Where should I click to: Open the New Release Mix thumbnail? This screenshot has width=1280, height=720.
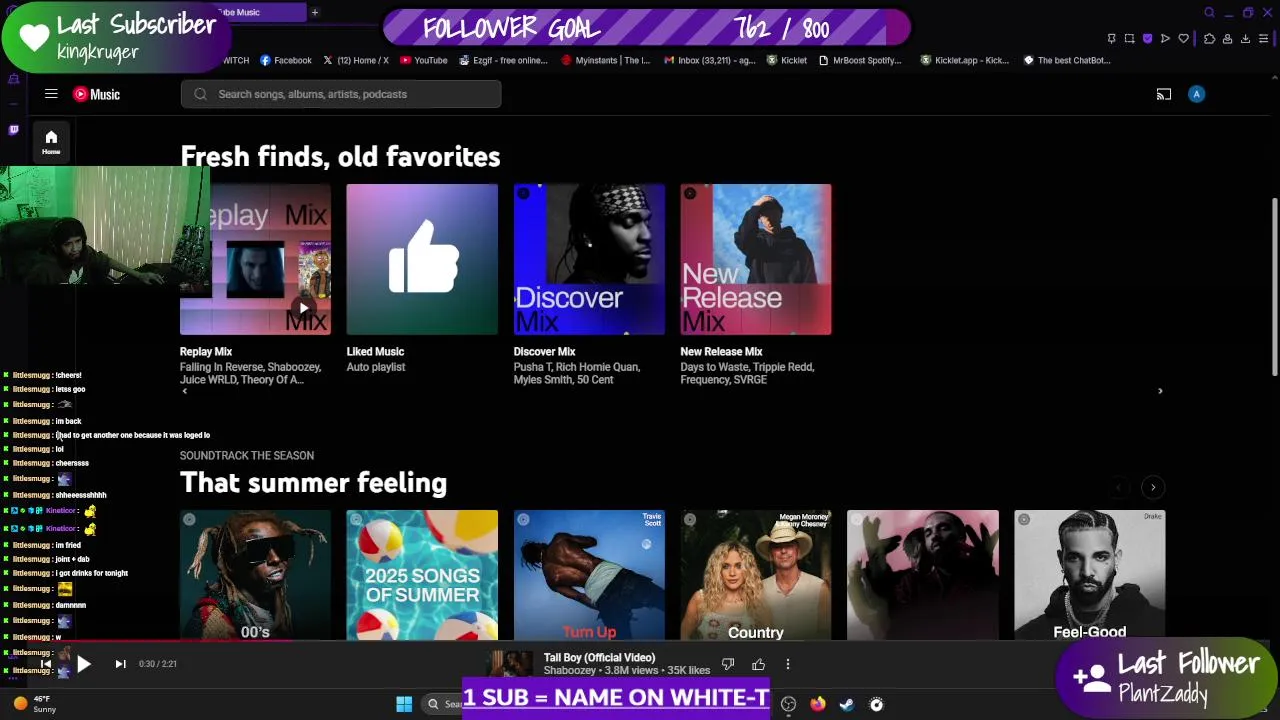(756, 259)
